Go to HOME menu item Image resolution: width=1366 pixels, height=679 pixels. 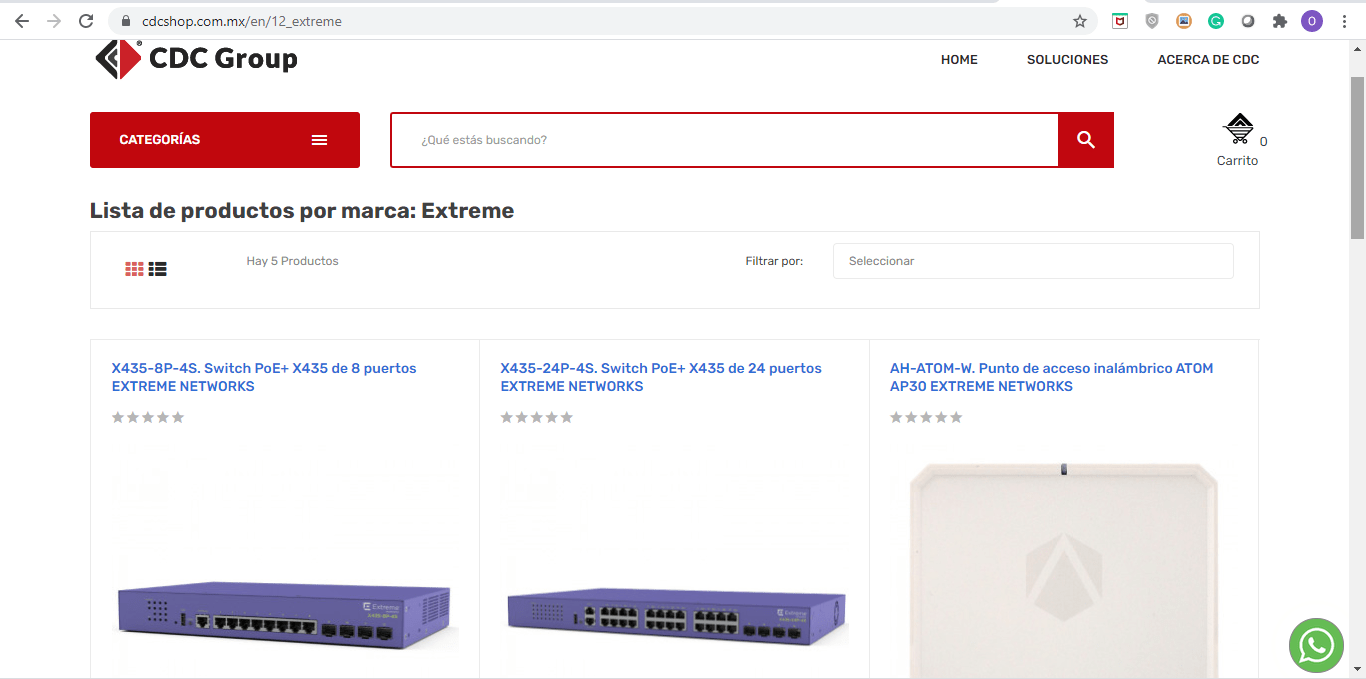(959, 60)
